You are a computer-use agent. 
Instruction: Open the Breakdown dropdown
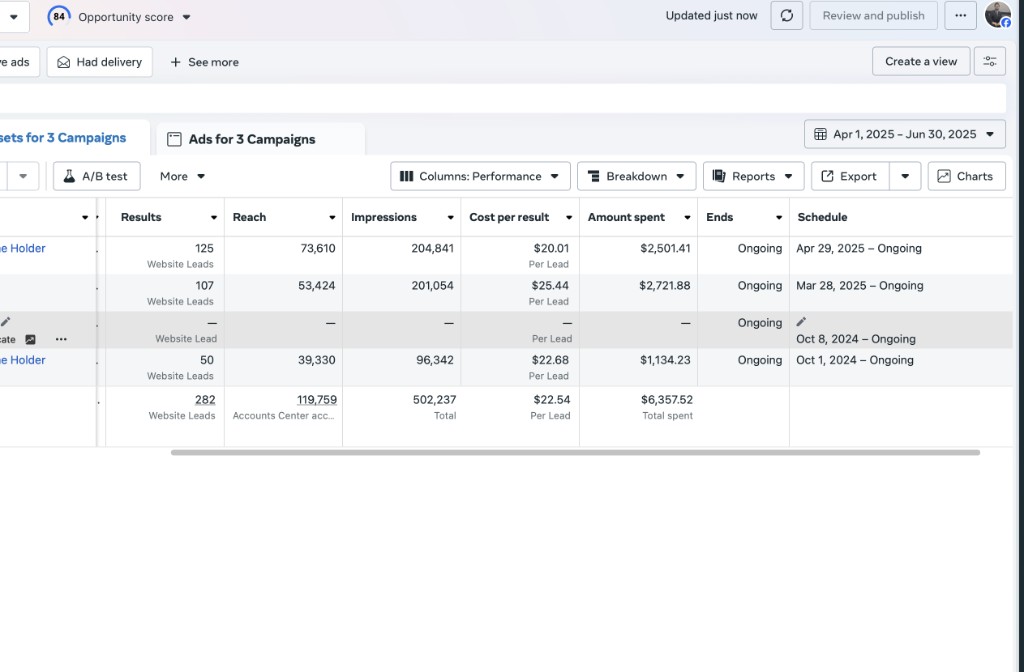636,176
